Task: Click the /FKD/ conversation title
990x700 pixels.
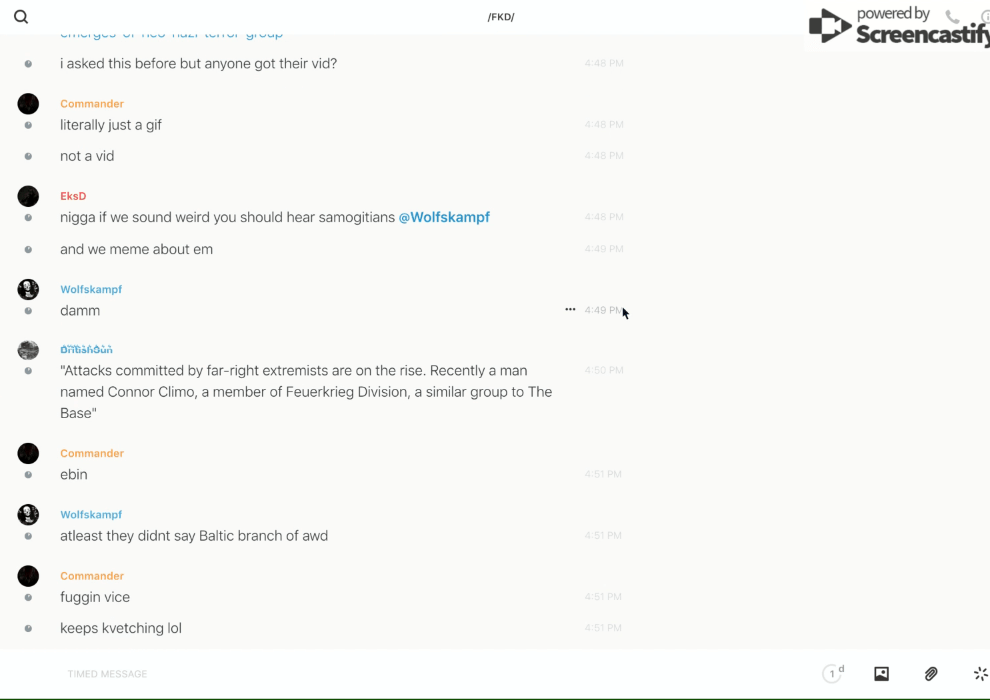Action: [x=501, y=17]
